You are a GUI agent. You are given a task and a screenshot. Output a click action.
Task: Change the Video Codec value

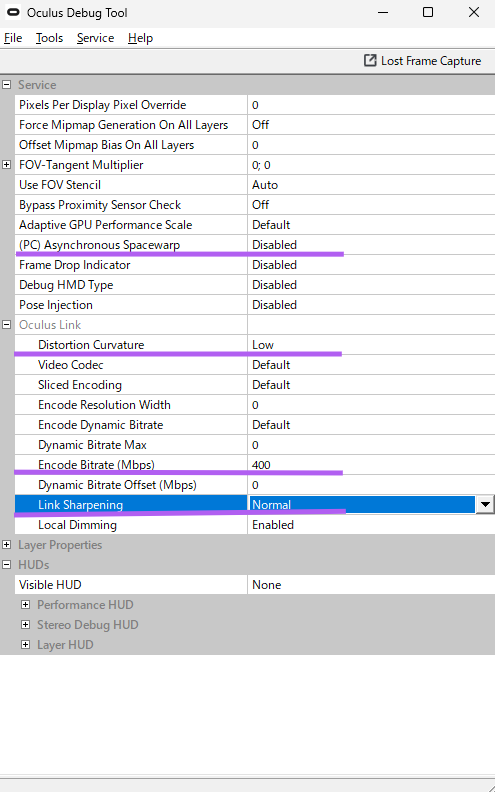point(371,365)
